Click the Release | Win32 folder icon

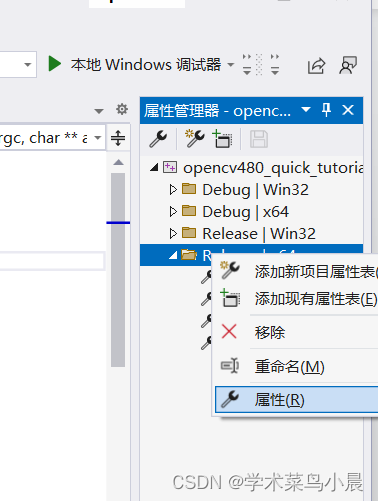pyautogui.click(x=189, y=233)
